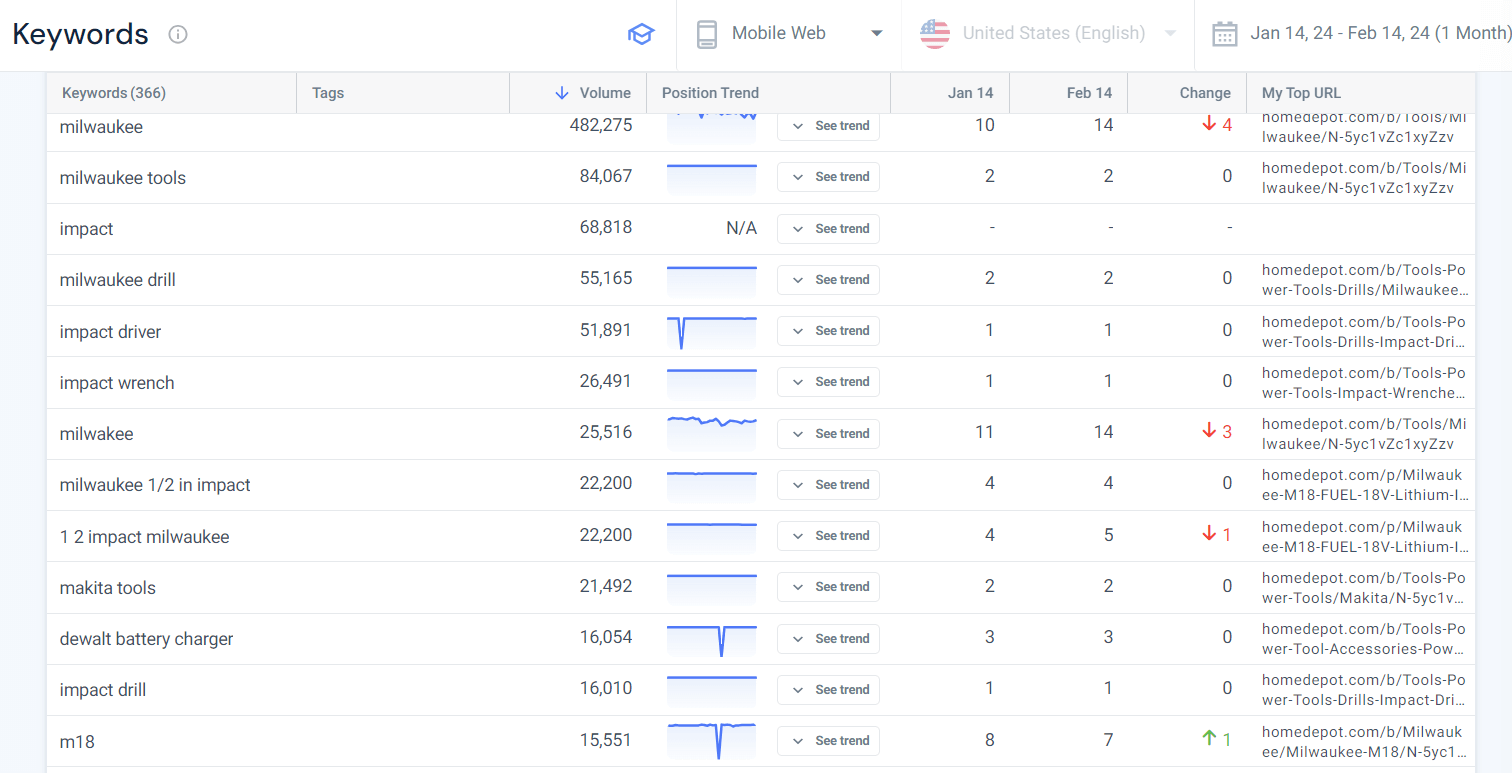This screenshot has height=773, width=1512.
Task: Open the Jan 14 - Feb 14 date range picker
Action: [x=1362, y=34]
